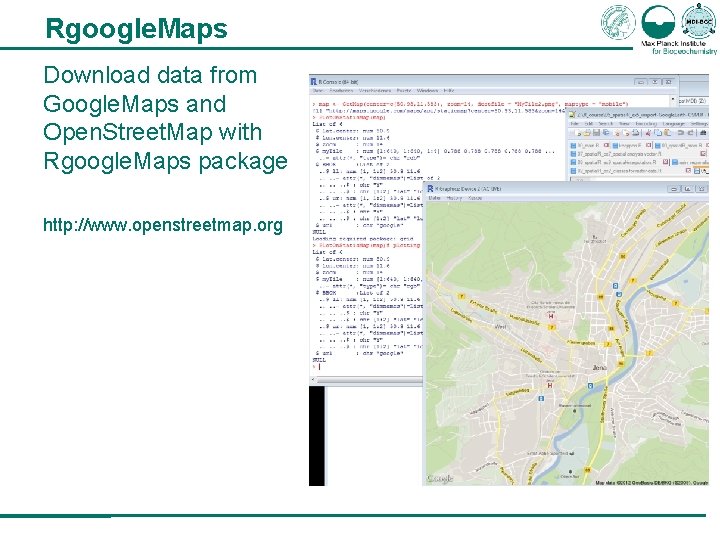Open View menu in Notepad++ window
720x540 pixels.
(624, 124)
